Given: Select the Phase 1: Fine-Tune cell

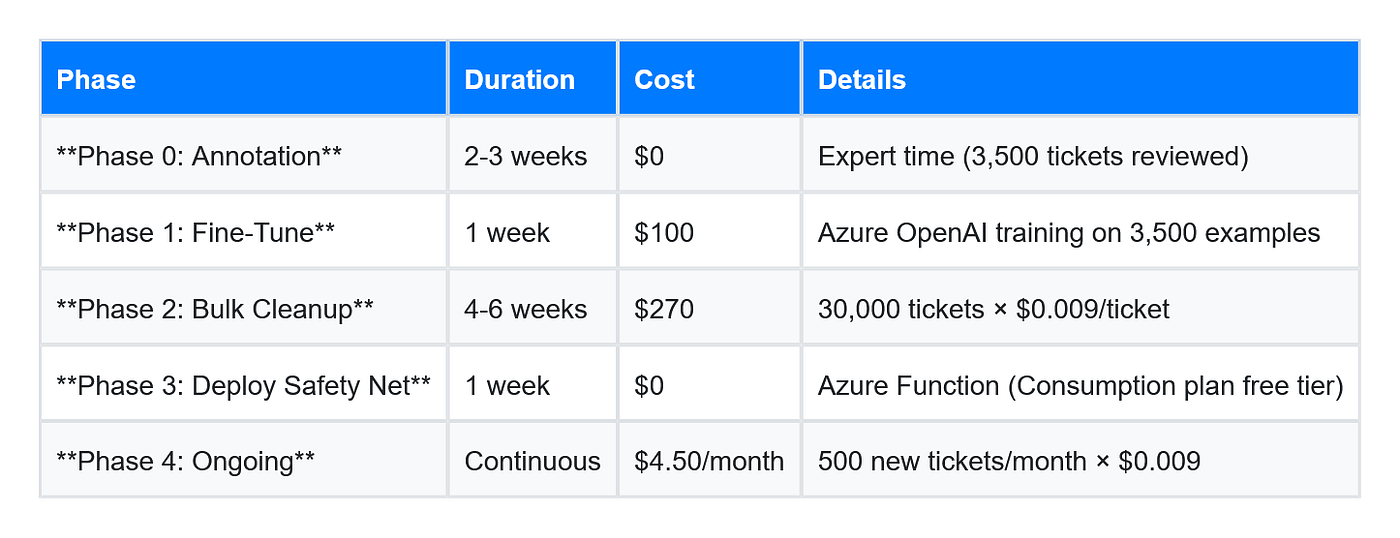Looking at the screenshot, I should (x=244, y=231).
